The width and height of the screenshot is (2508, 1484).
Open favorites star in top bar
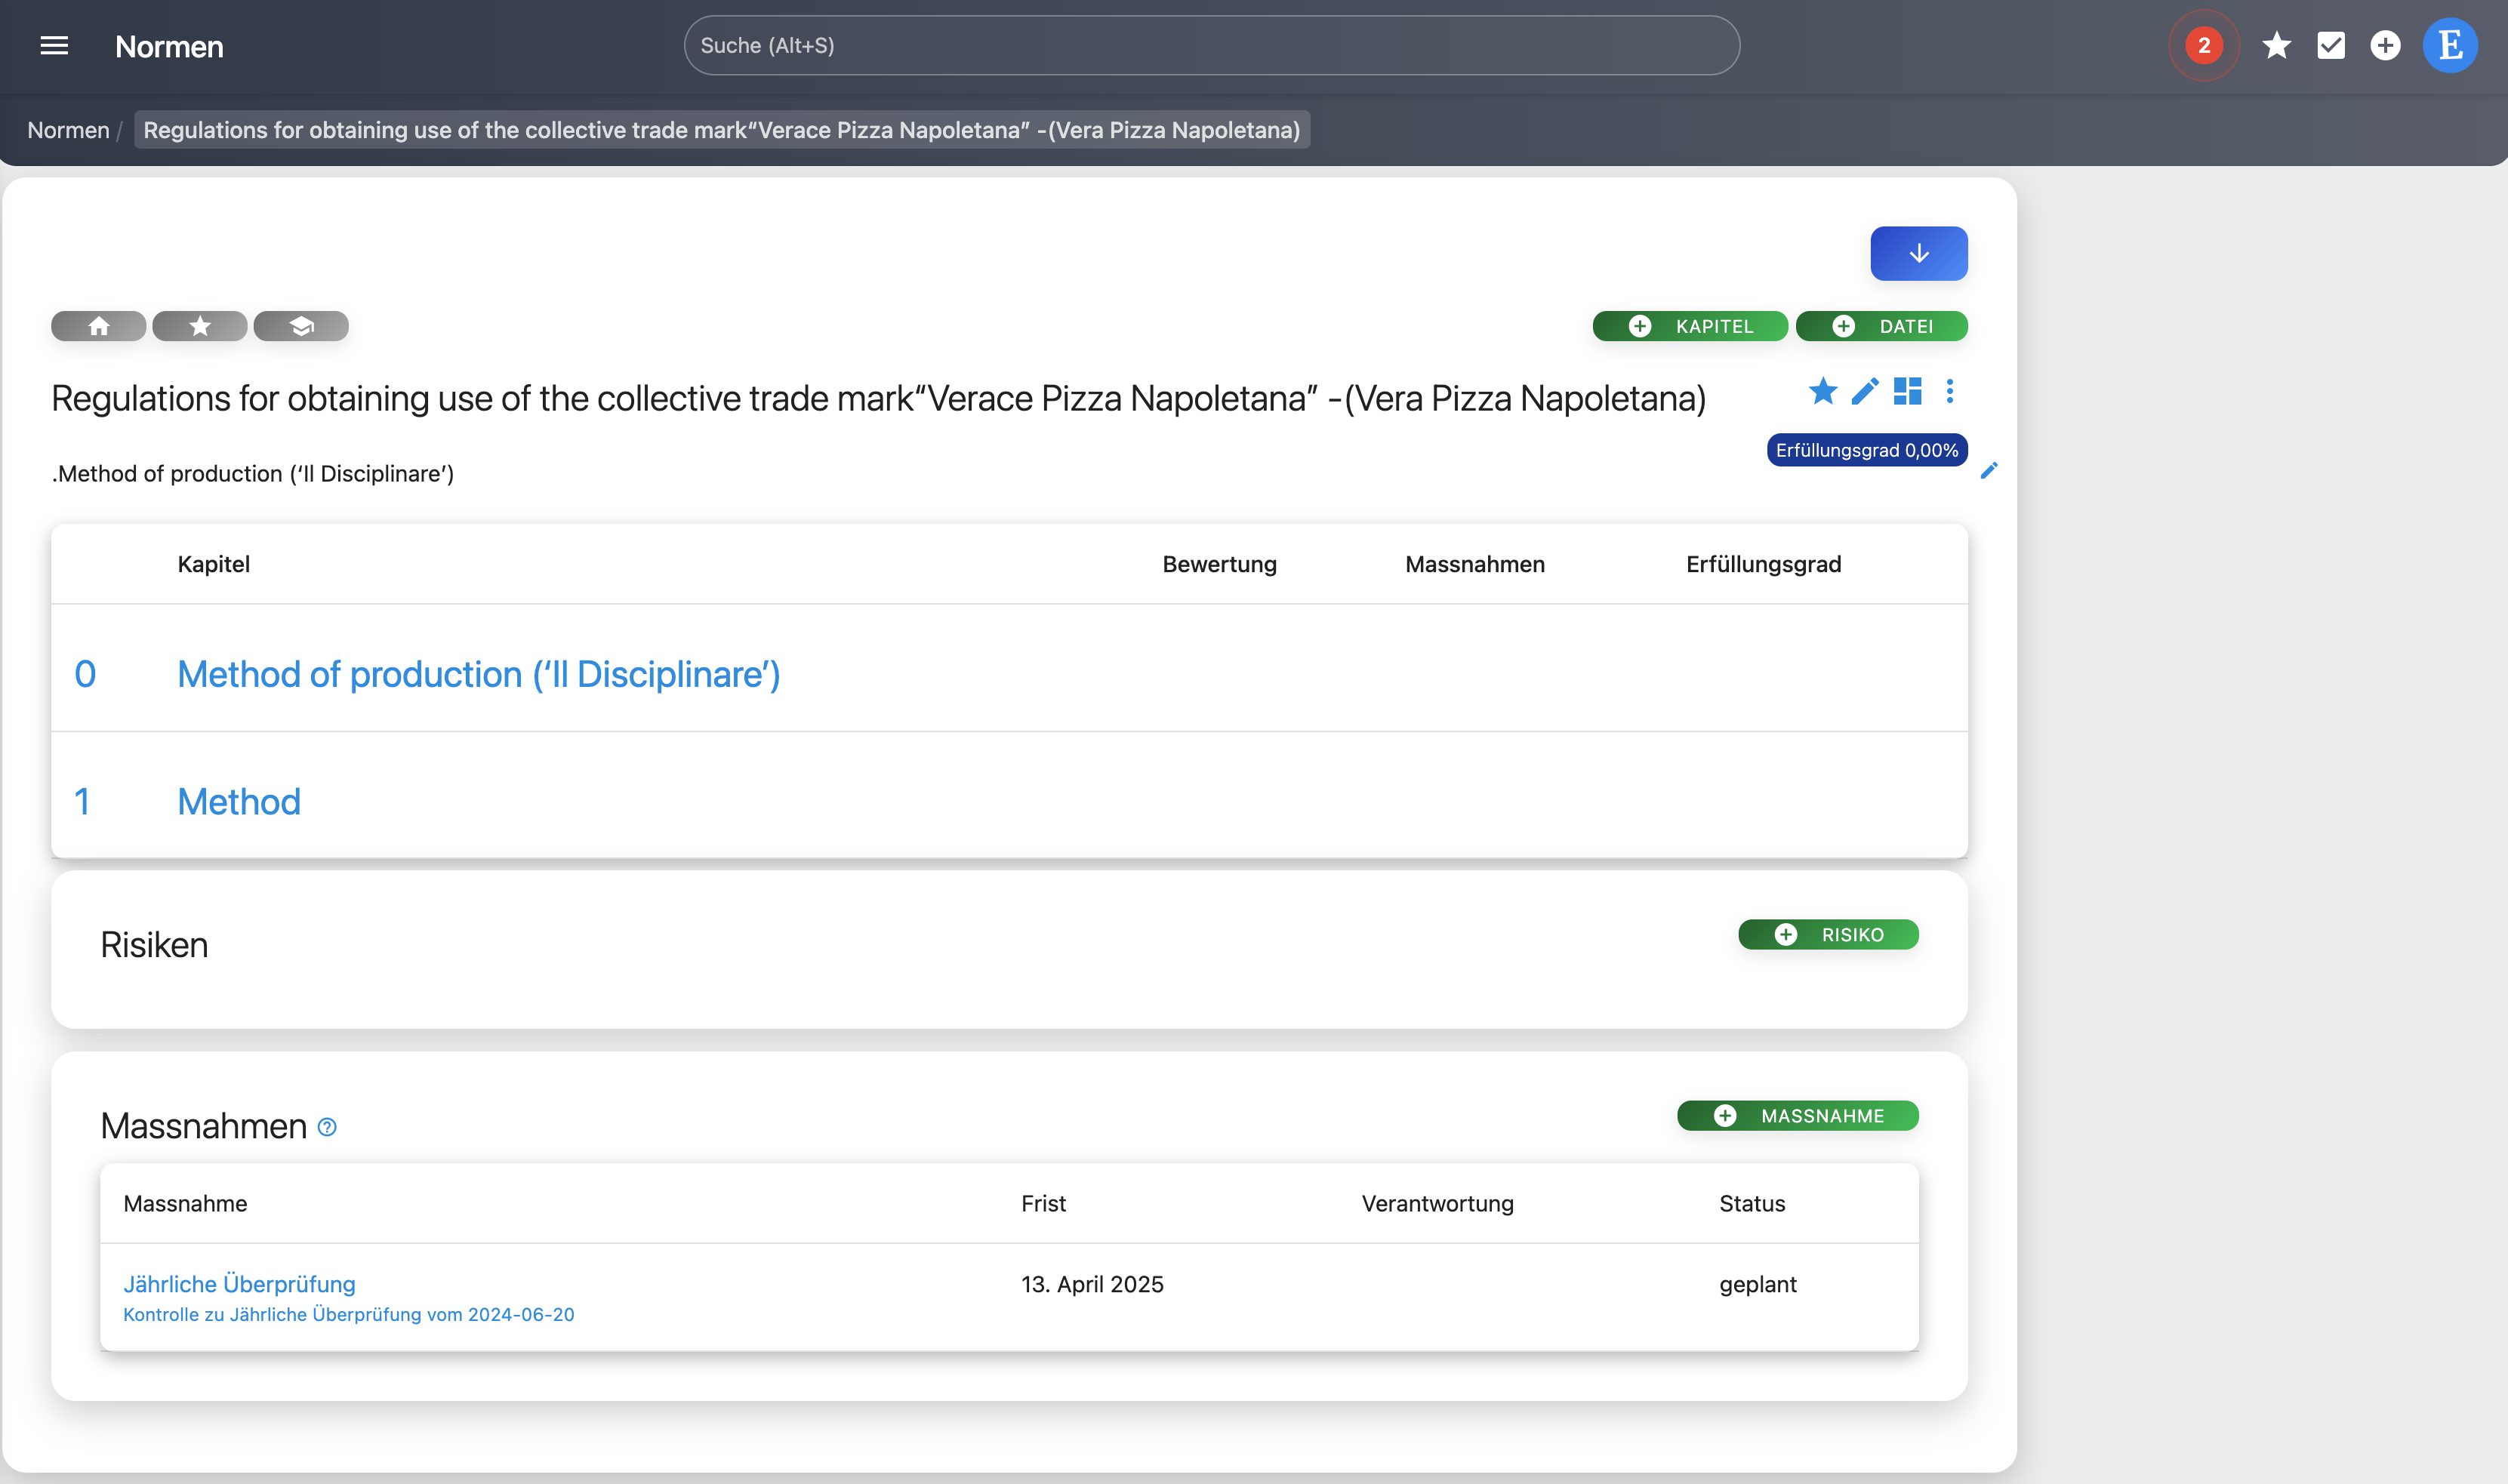coord(2277,46)
